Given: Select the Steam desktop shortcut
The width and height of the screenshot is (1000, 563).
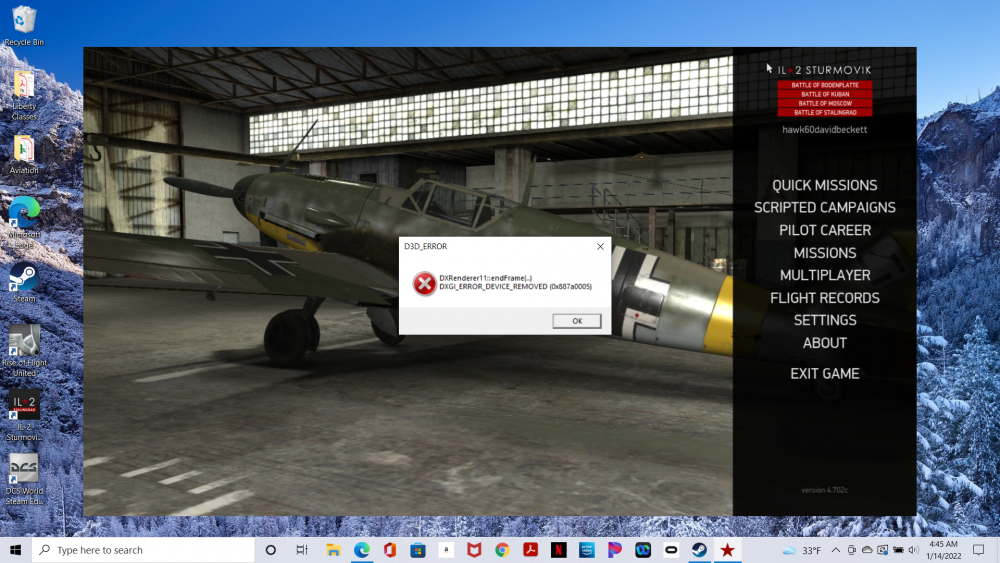Looking at the screenshot, I should (x=24, y=282).
